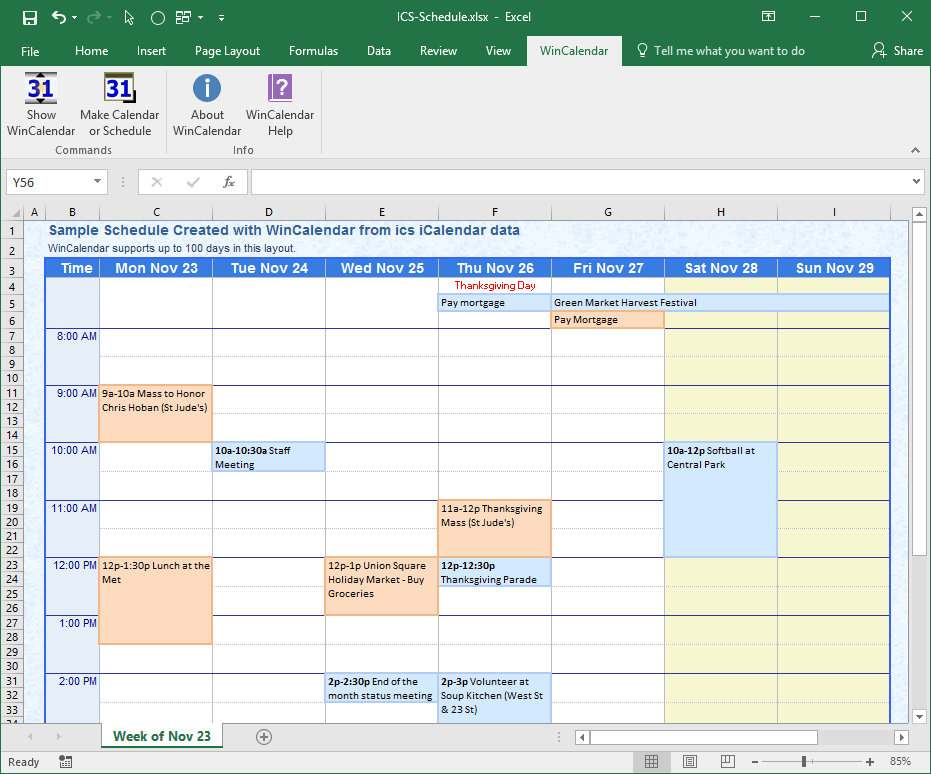Open the Page Layout ribbon tab
The image size is (931, 774).
[227, 51]
